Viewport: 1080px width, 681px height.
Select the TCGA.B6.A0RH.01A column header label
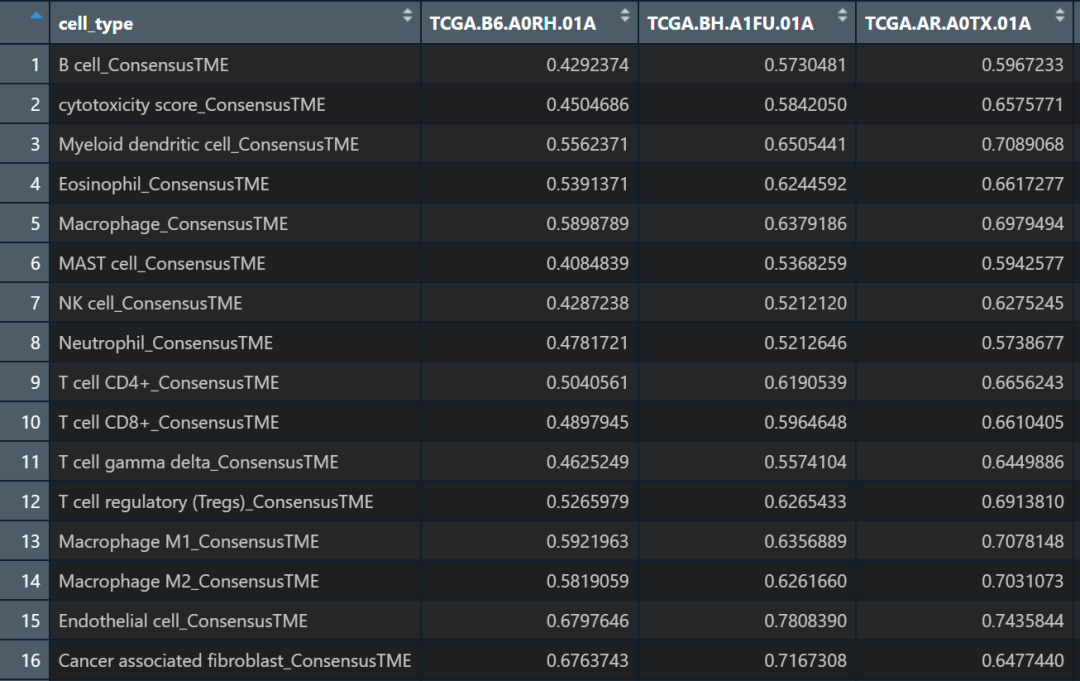point(513,23)
